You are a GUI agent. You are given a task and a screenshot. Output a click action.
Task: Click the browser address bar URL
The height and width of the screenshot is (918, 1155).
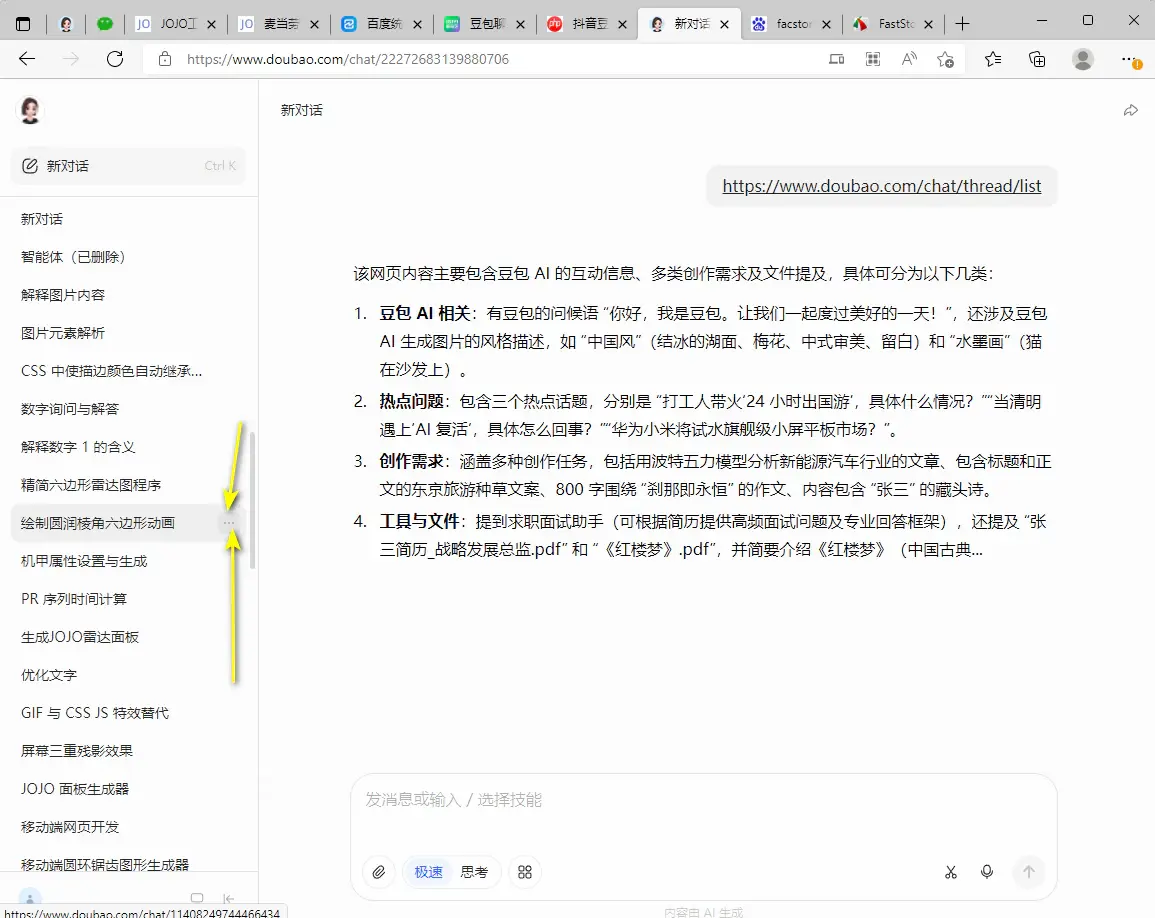[348, 59]
